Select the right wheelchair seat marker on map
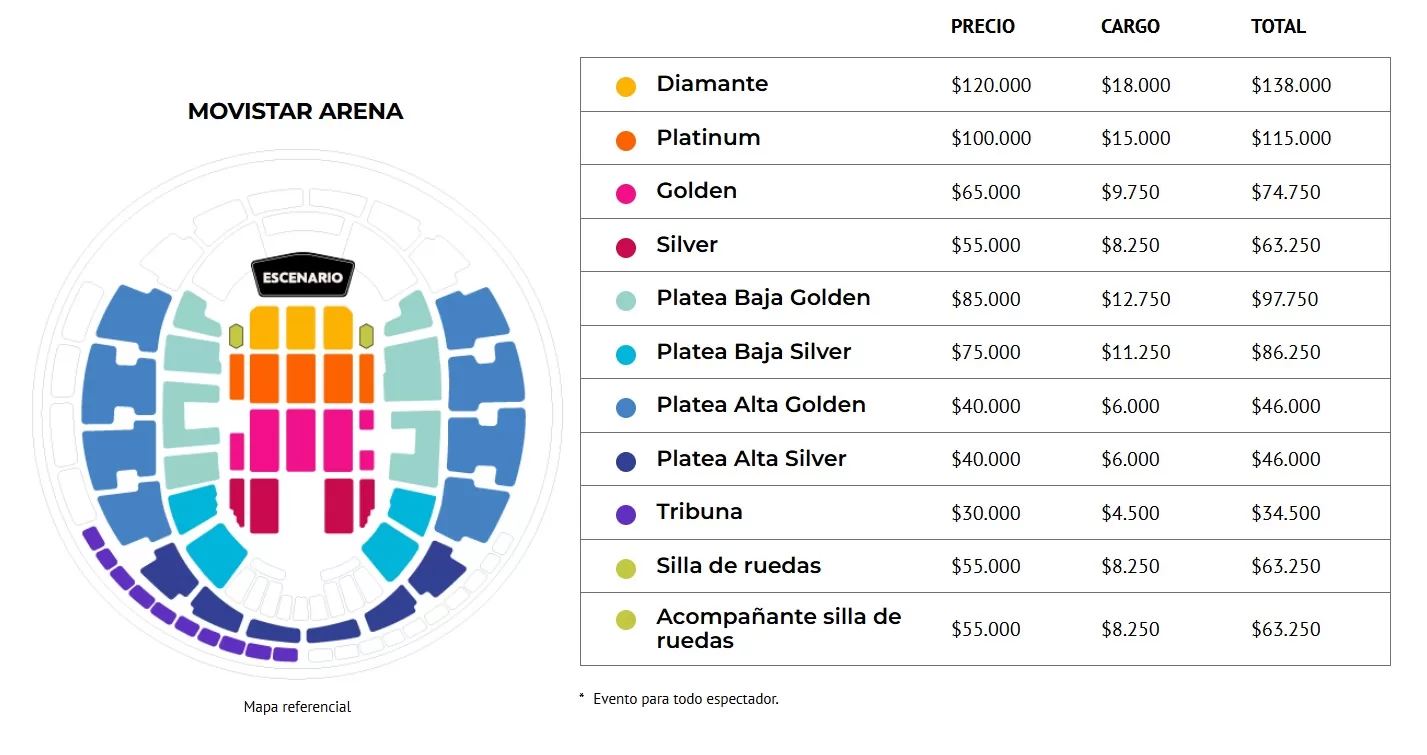 coord(367,335)
